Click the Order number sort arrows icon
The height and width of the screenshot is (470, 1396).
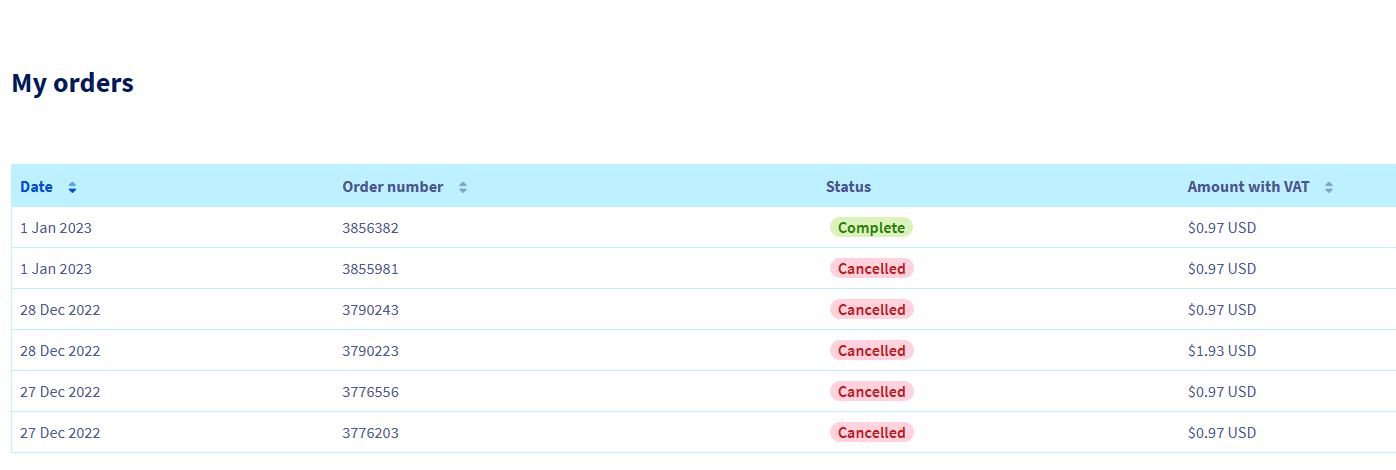tap(463, 187)
